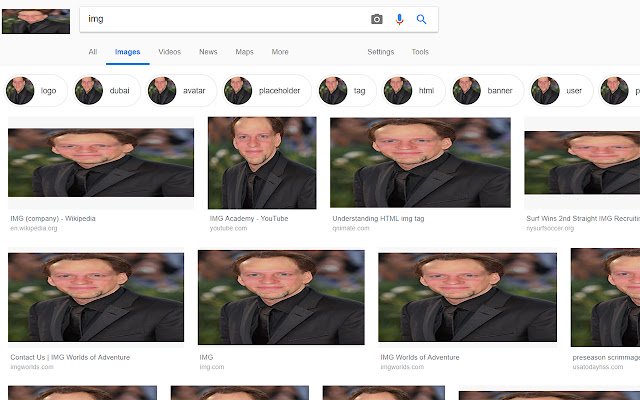640x400 pixels.
Task: Open the Settings menu
Action: tap(380, 52)
